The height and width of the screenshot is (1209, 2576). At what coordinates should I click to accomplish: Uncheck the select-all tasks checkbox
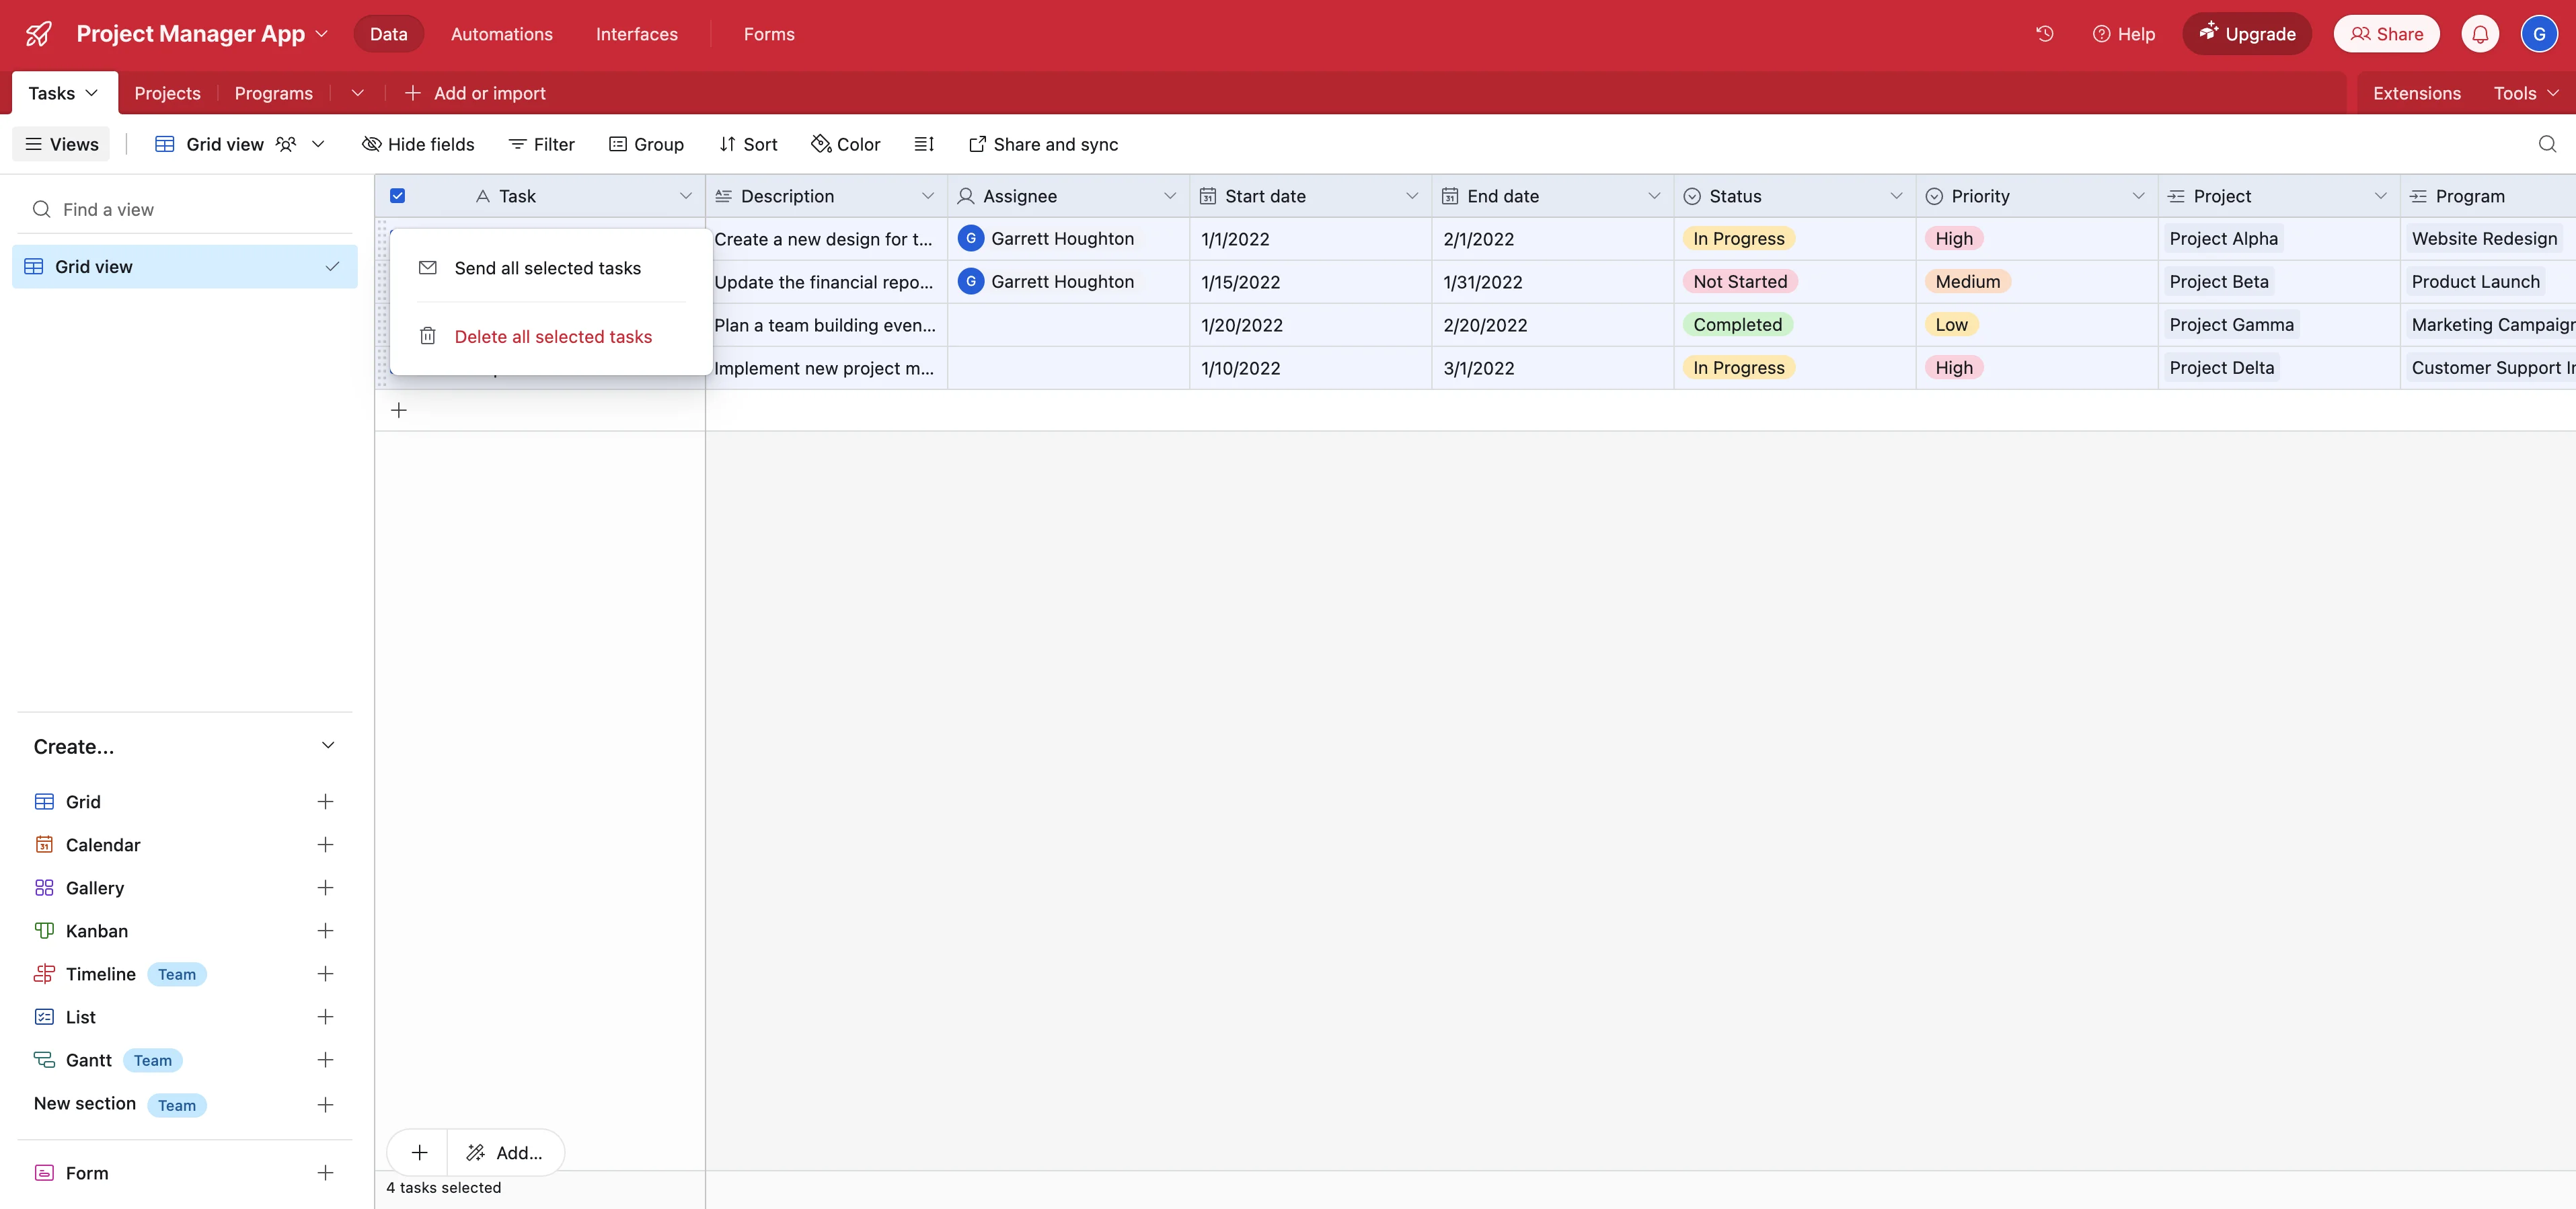tap(397, 196)
